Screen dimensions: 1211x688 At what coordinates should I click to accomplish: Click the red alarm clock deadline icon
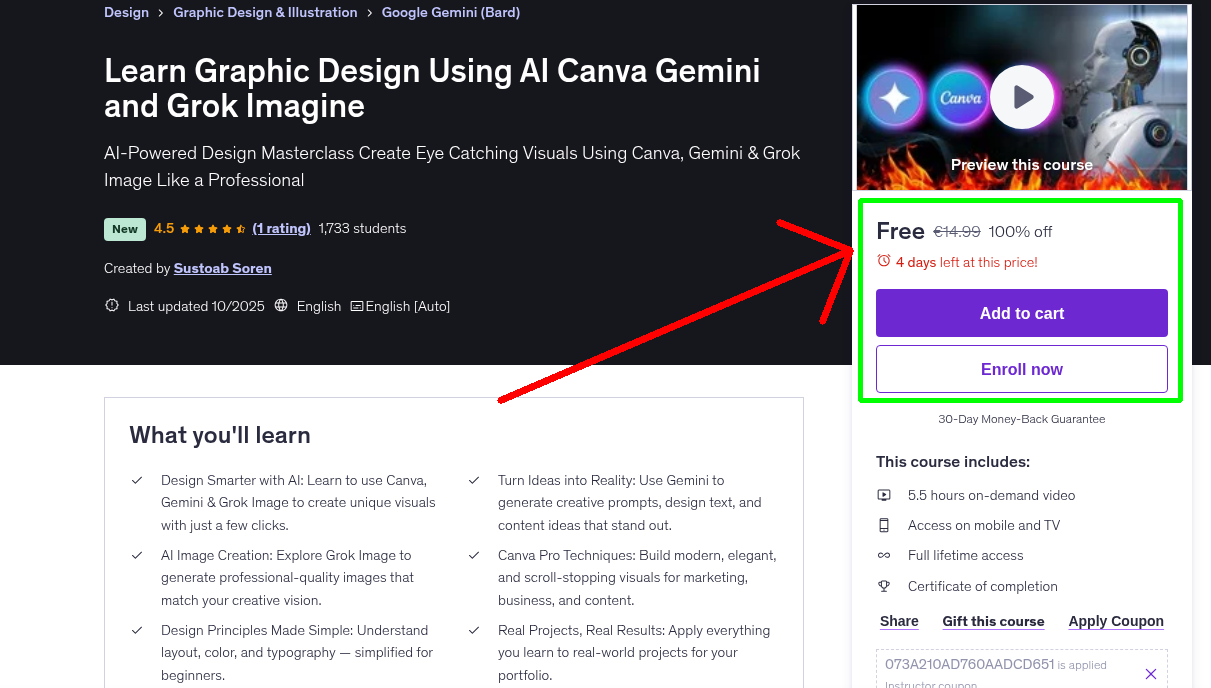click(883, 259)
